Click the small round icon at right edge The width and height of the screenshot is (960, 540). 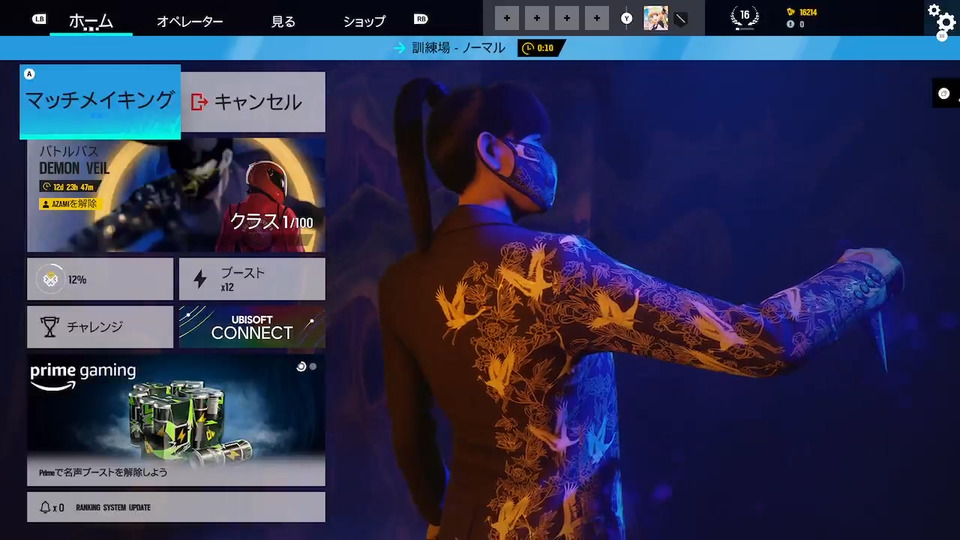(943, 93)
